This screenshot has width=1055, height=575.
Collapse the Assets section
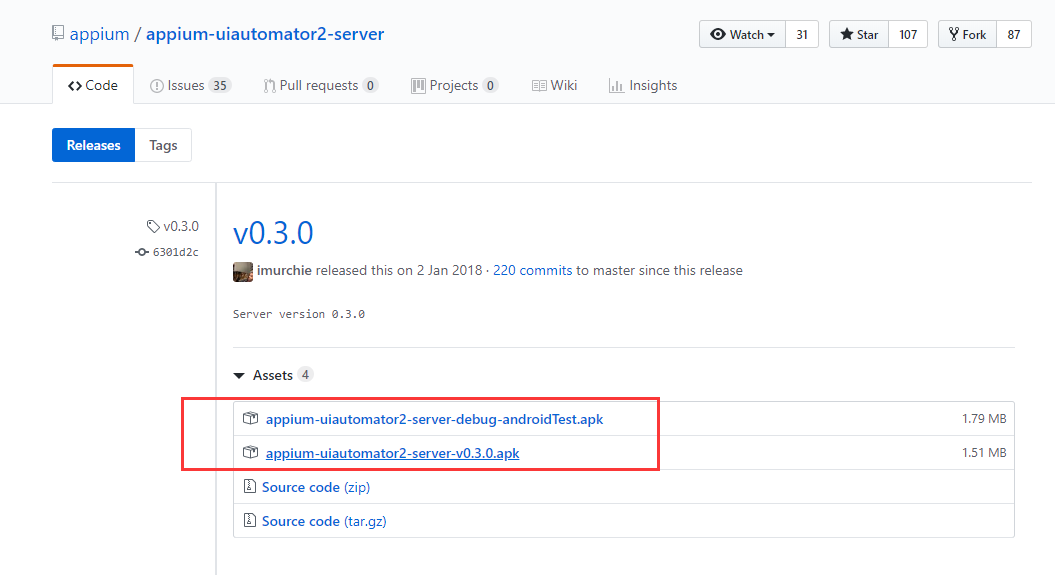click(239, 376)
